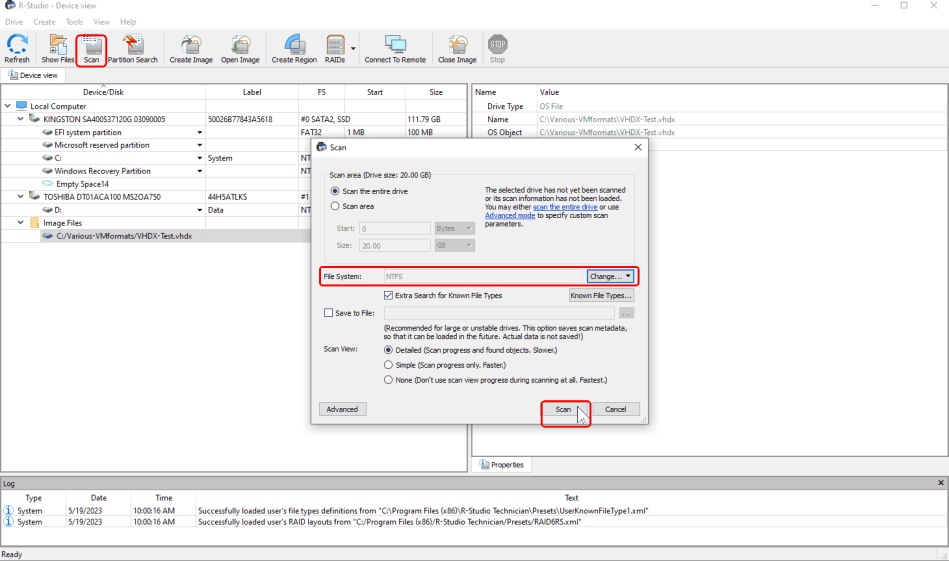Select Simple scan view option

click(389, 365)
